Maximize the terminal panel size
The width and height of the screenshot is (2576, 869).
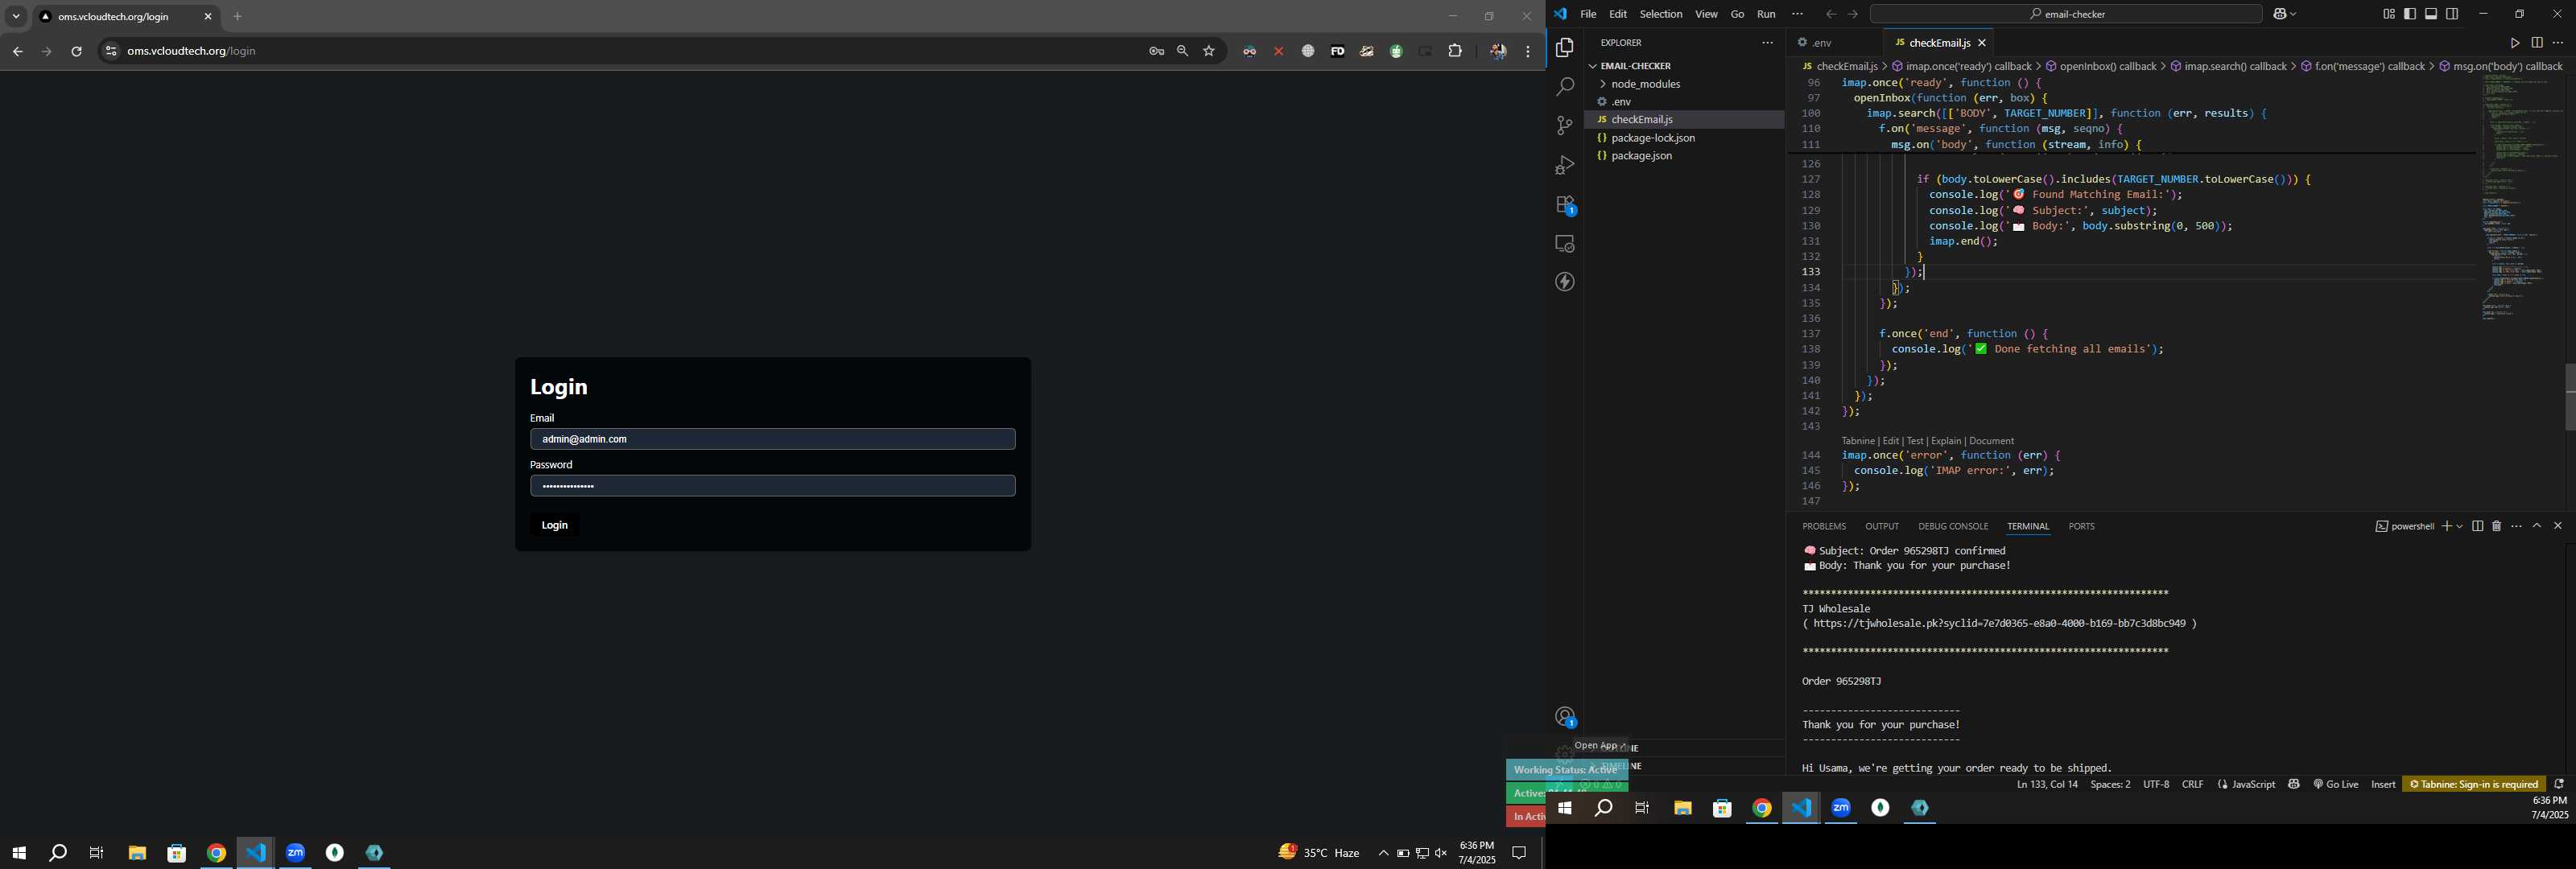[2537, 527]
